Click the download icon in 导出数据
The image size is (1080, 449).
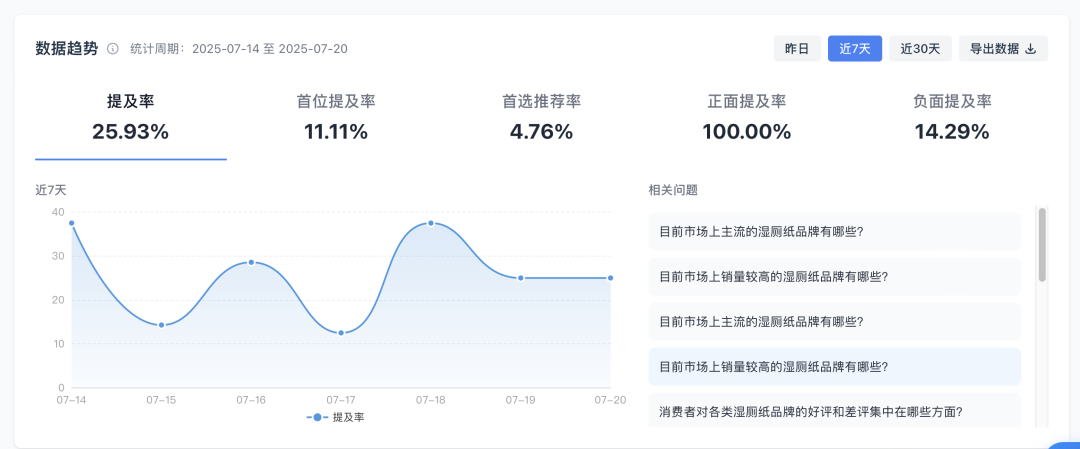click(1031, 49)
